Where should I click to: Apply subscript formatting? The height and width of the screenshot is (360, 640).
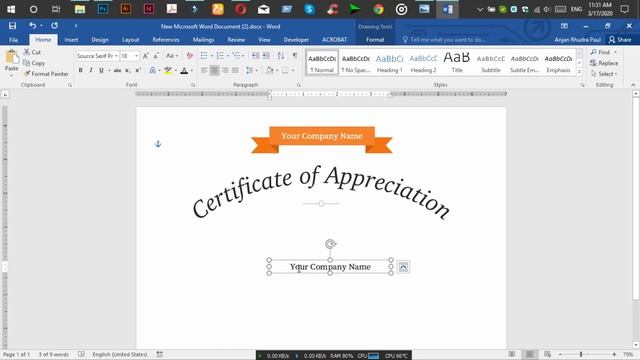click(x=127, y=70)
